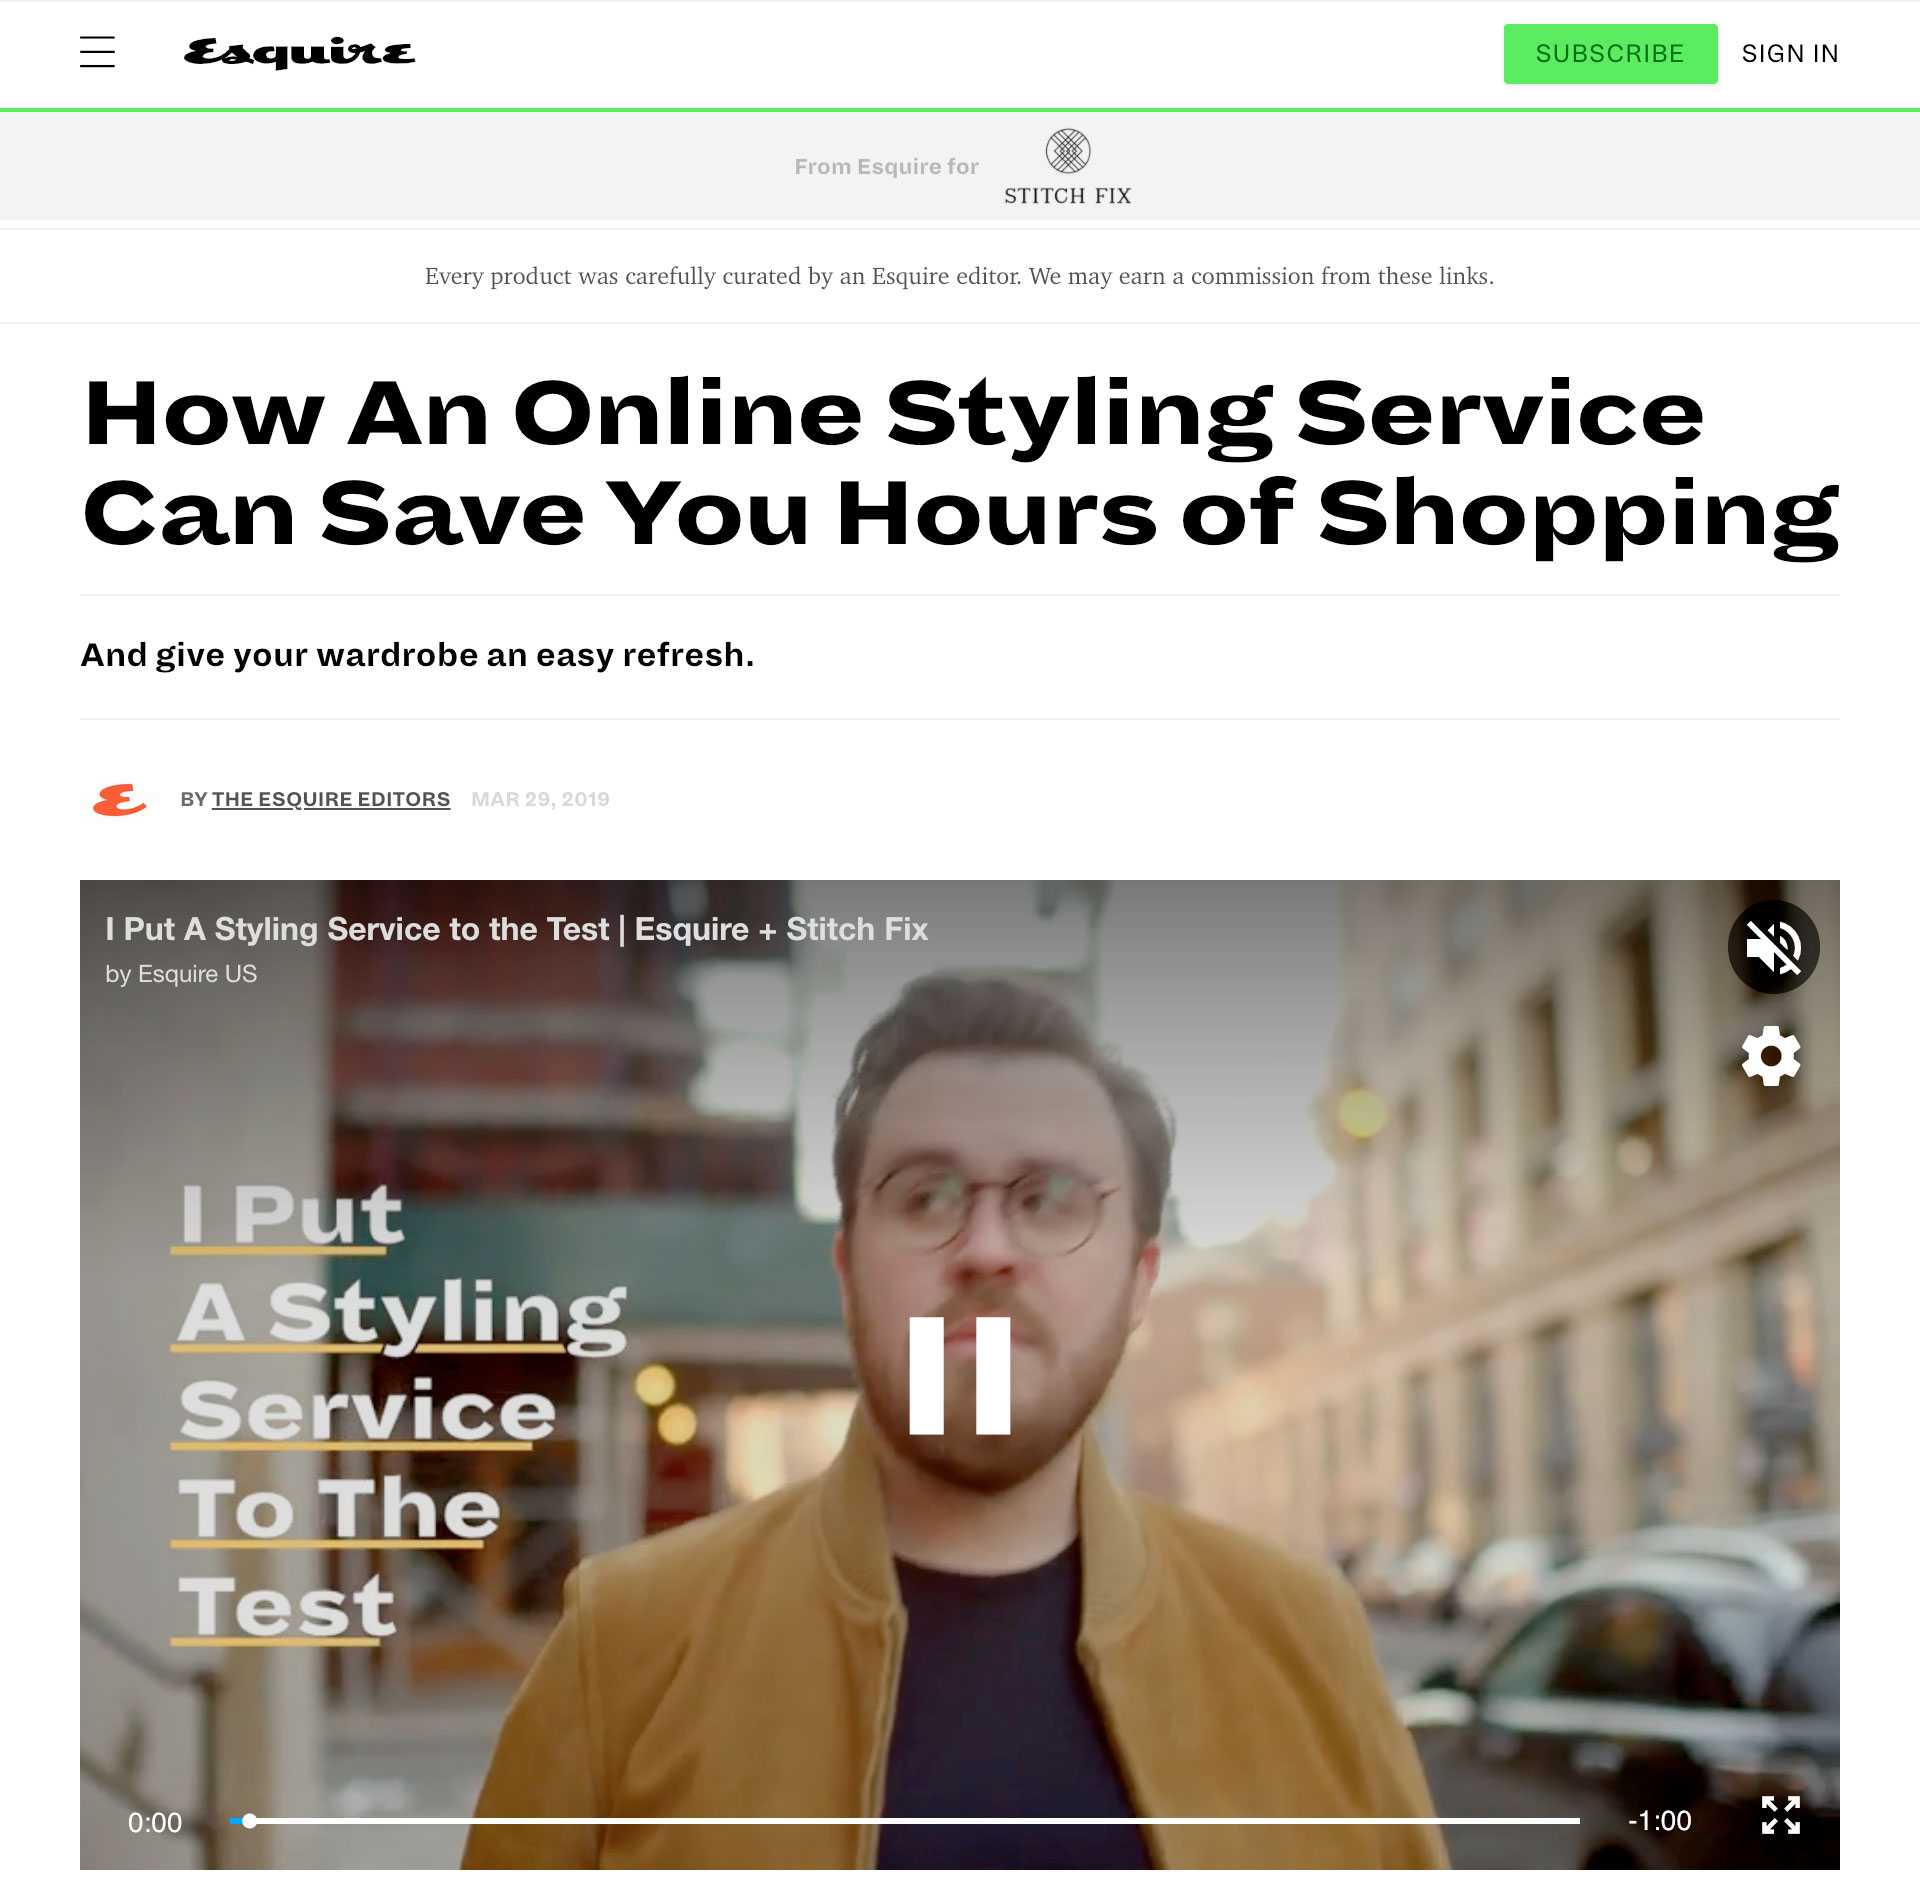Viewport: 1920px width, 1896px height.
Task: Click the MAR 29, 2019 publish date
Action: (x=540, y=799)
